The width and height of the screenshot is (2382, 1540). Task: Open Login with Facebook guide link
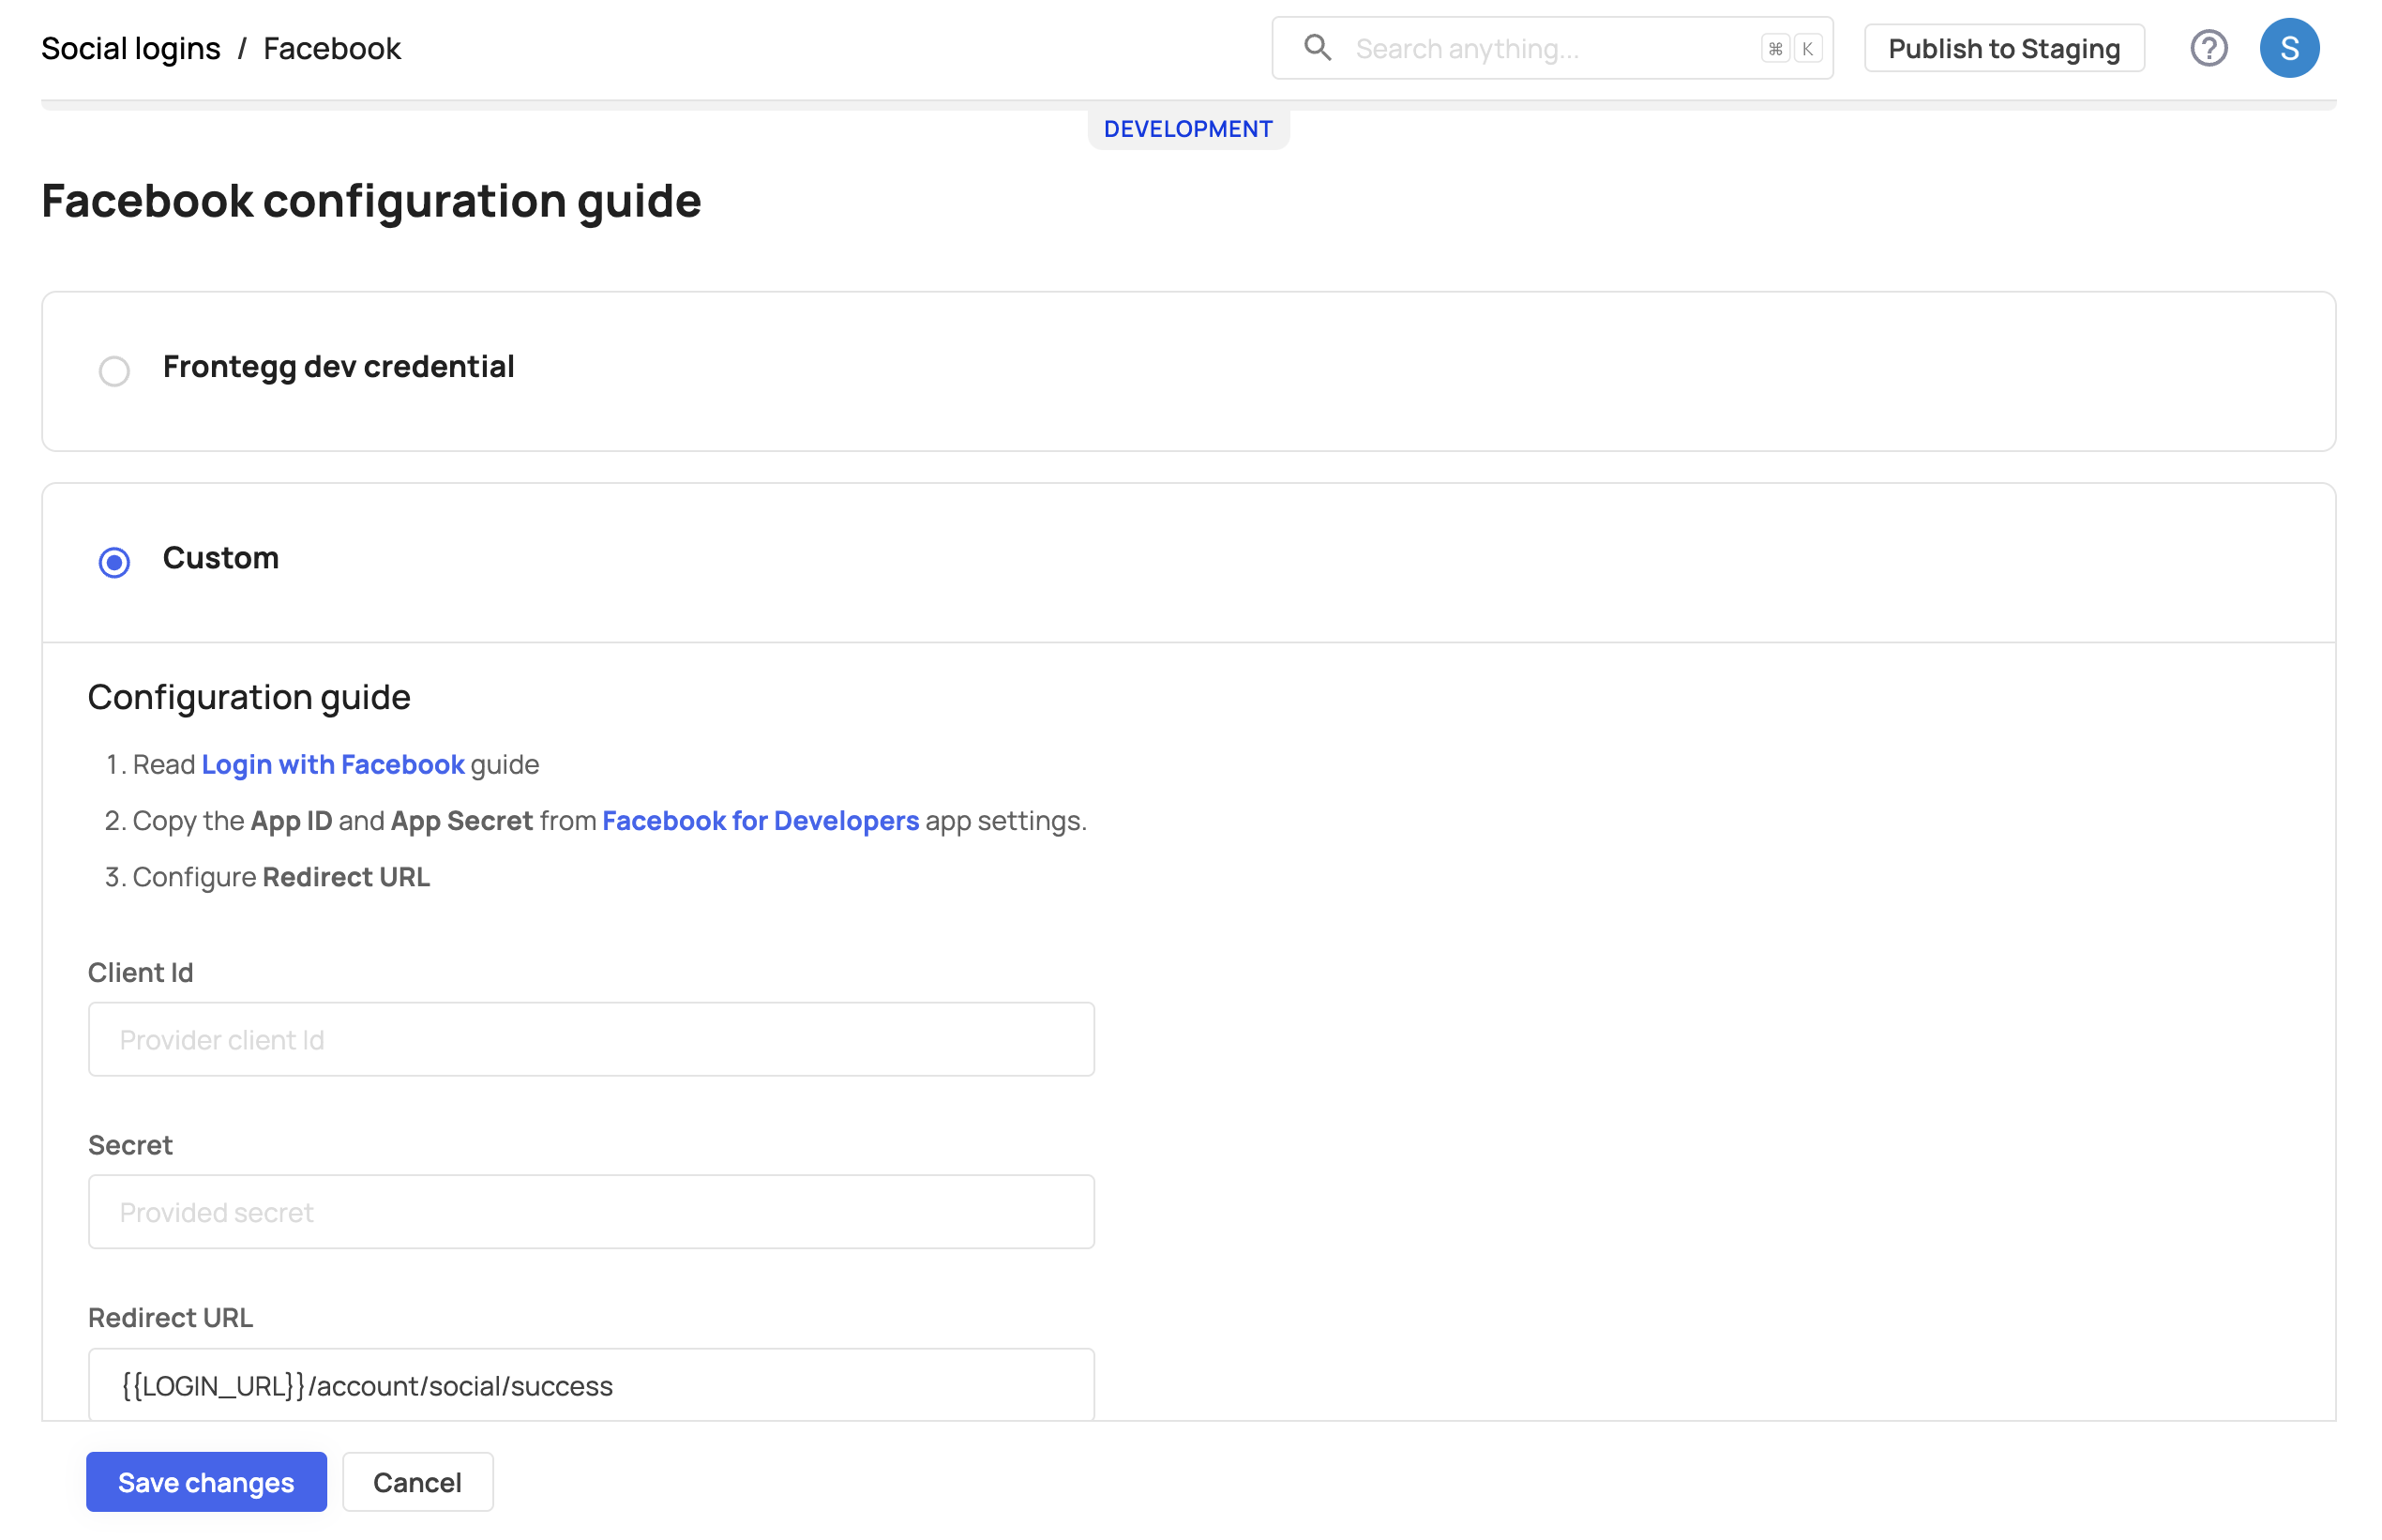click(x=332, y=764)
